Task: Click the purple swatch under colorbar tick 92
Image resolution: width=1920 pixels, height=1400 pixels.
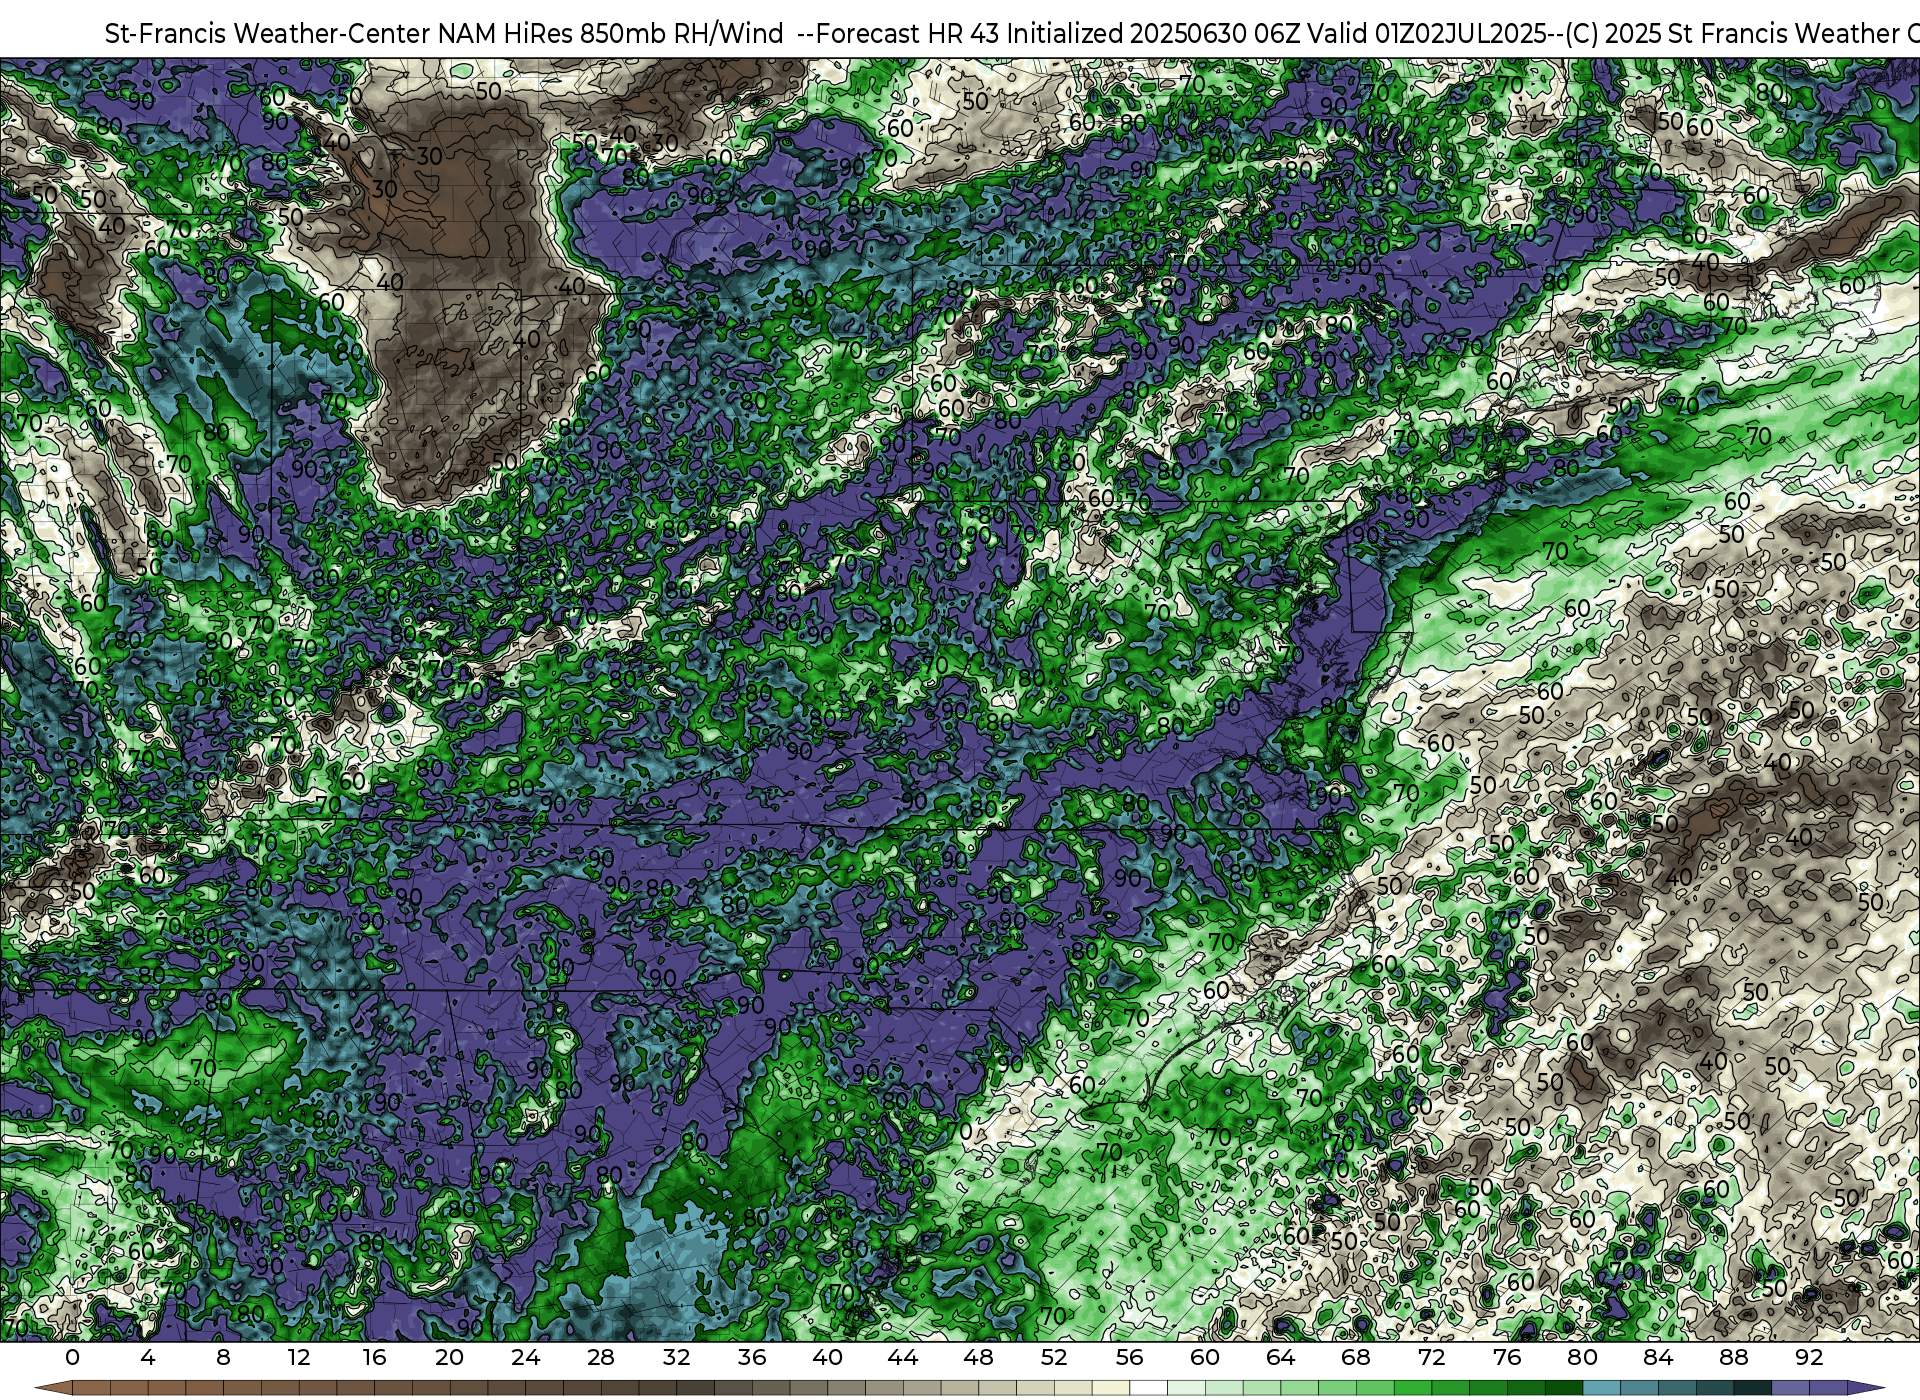Action: 1828,1388
